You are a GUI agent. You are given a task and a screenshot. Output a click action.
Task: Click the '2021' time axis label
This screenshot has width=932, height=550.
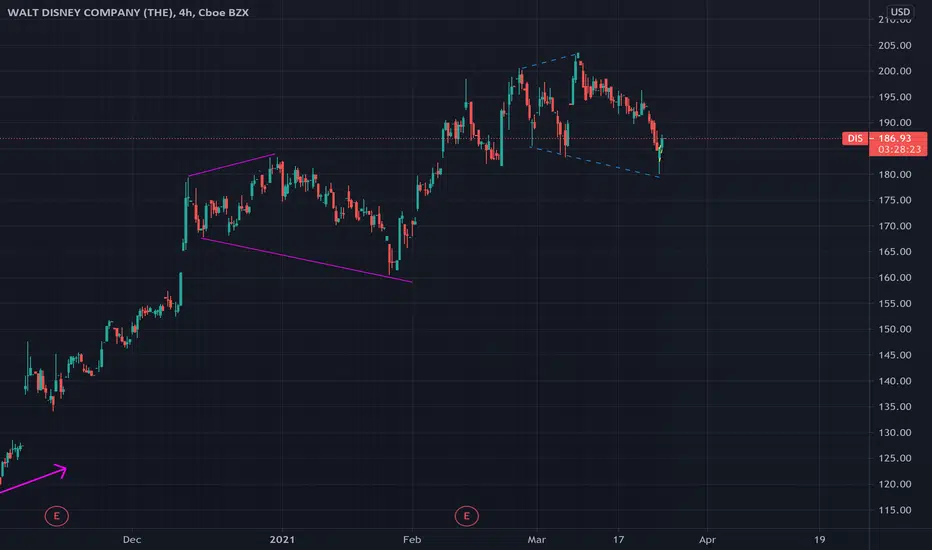[282, 539]
